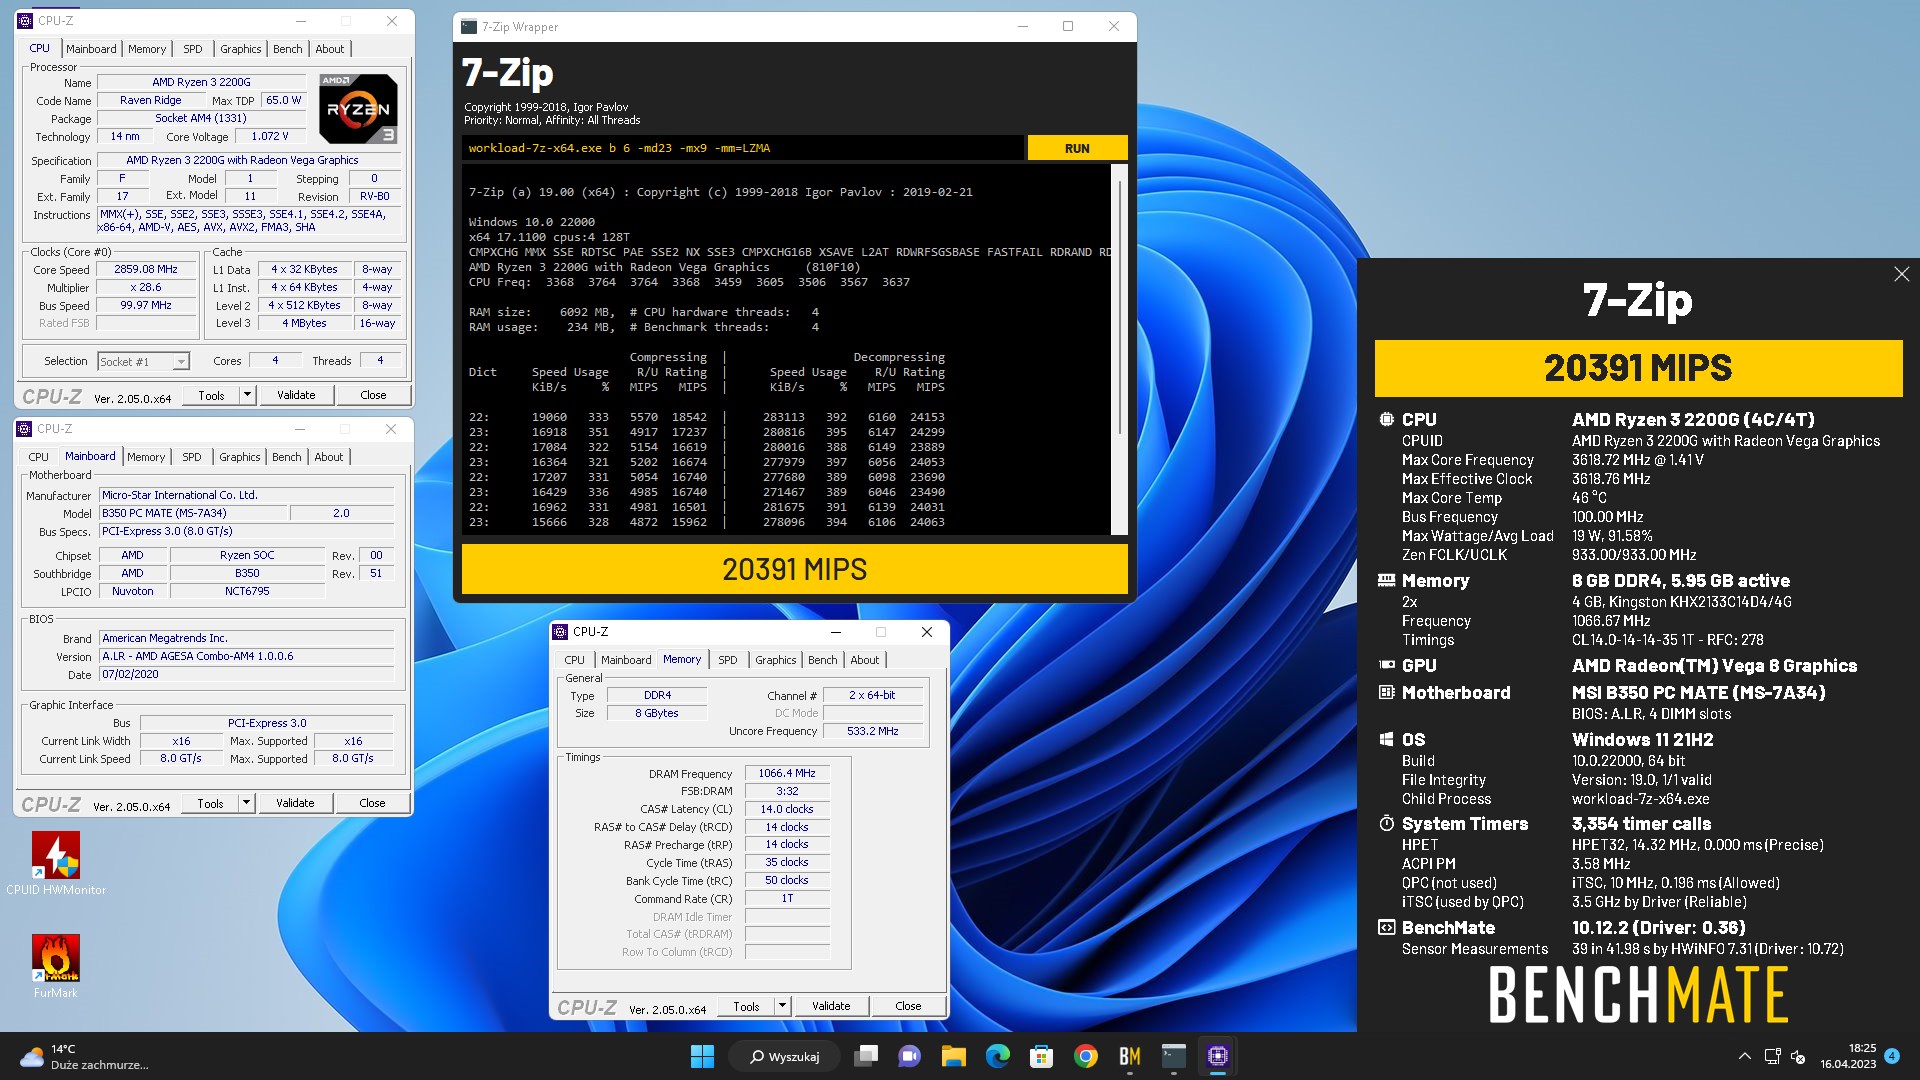
Task: Click Close button in CPU-Z Memory window
Action: tap(908, 1006)
